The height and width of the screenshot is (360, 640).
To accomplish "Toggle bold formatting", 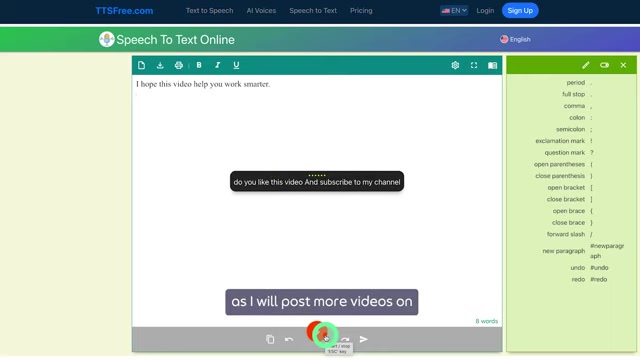I will pos(199,65).
